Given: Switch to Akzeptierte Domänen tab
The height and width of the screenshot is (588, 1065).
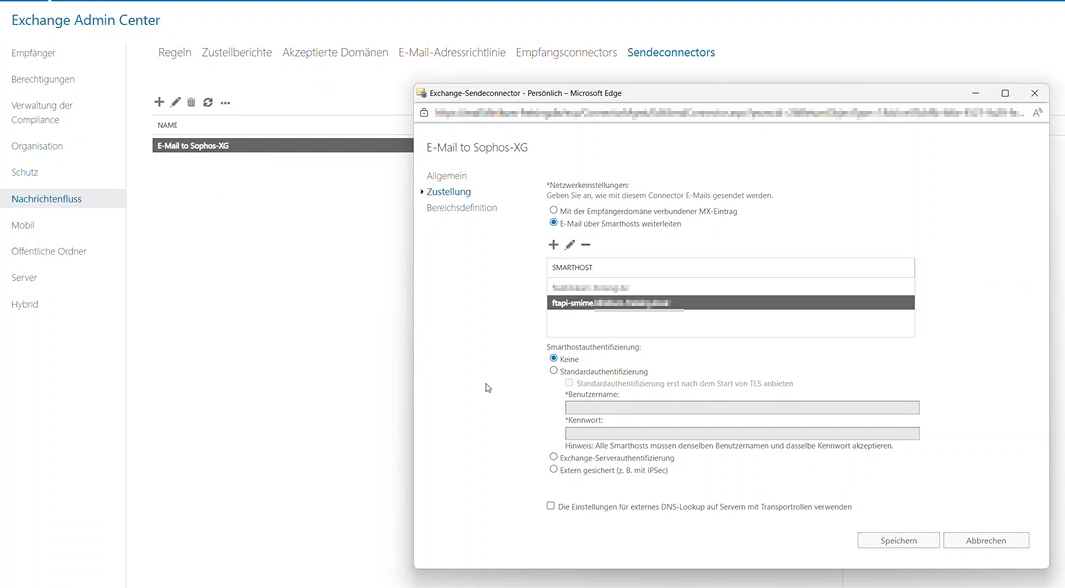Looking at the screenshot, I should [x=335, y=52].
